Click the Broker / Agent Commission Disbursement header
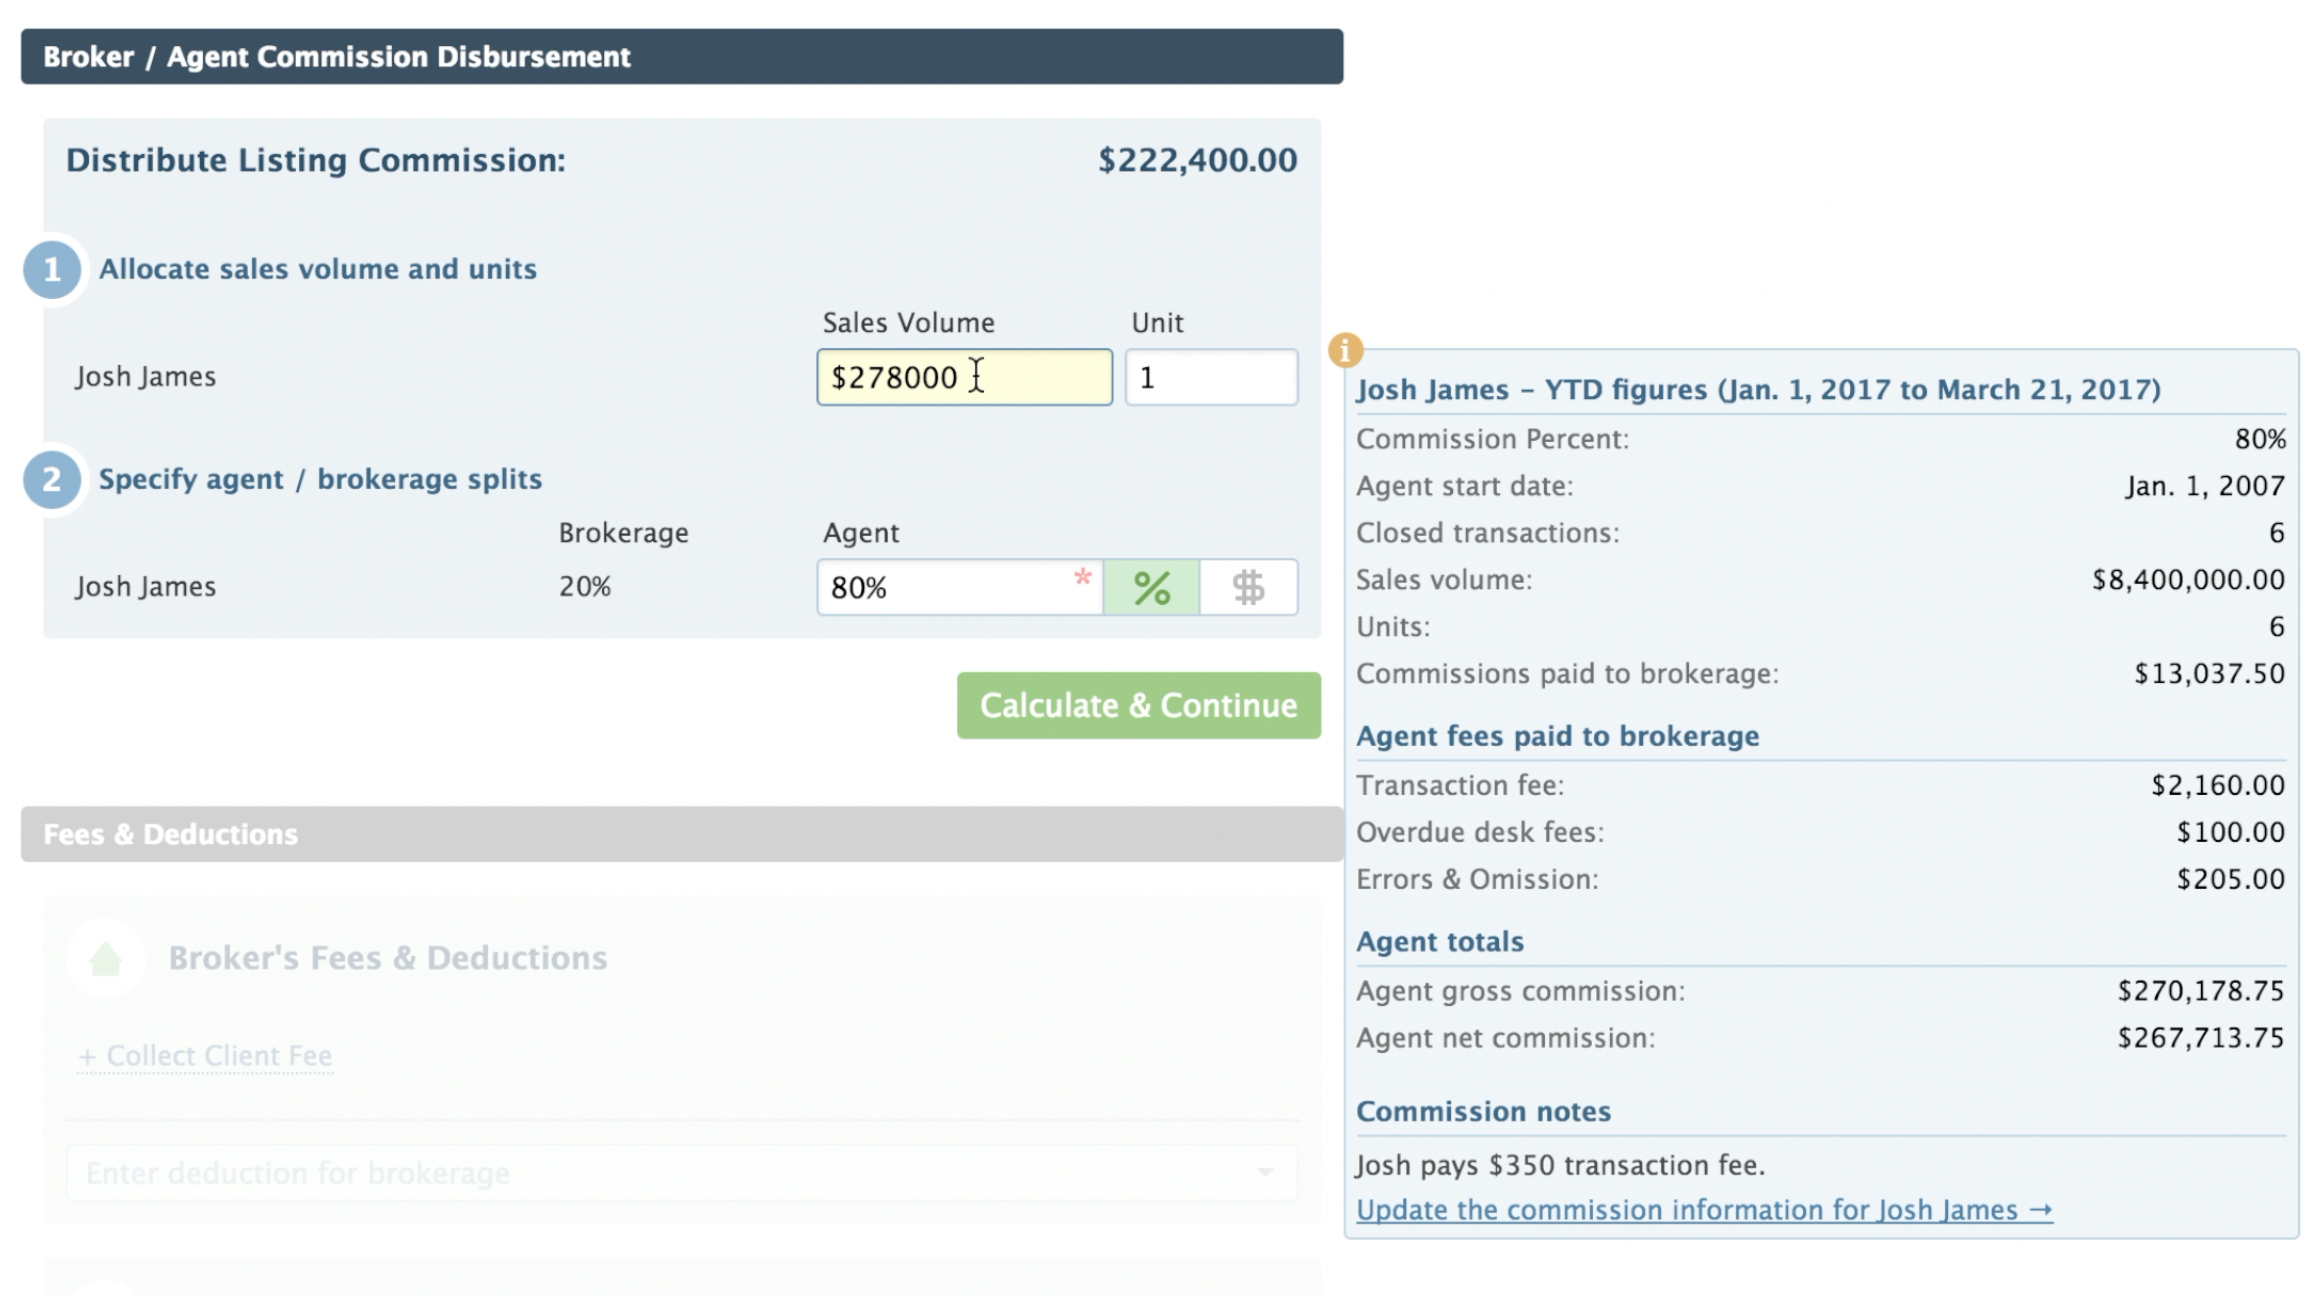This screenshot has height=1296, width=2320. [x=681, y=56]
